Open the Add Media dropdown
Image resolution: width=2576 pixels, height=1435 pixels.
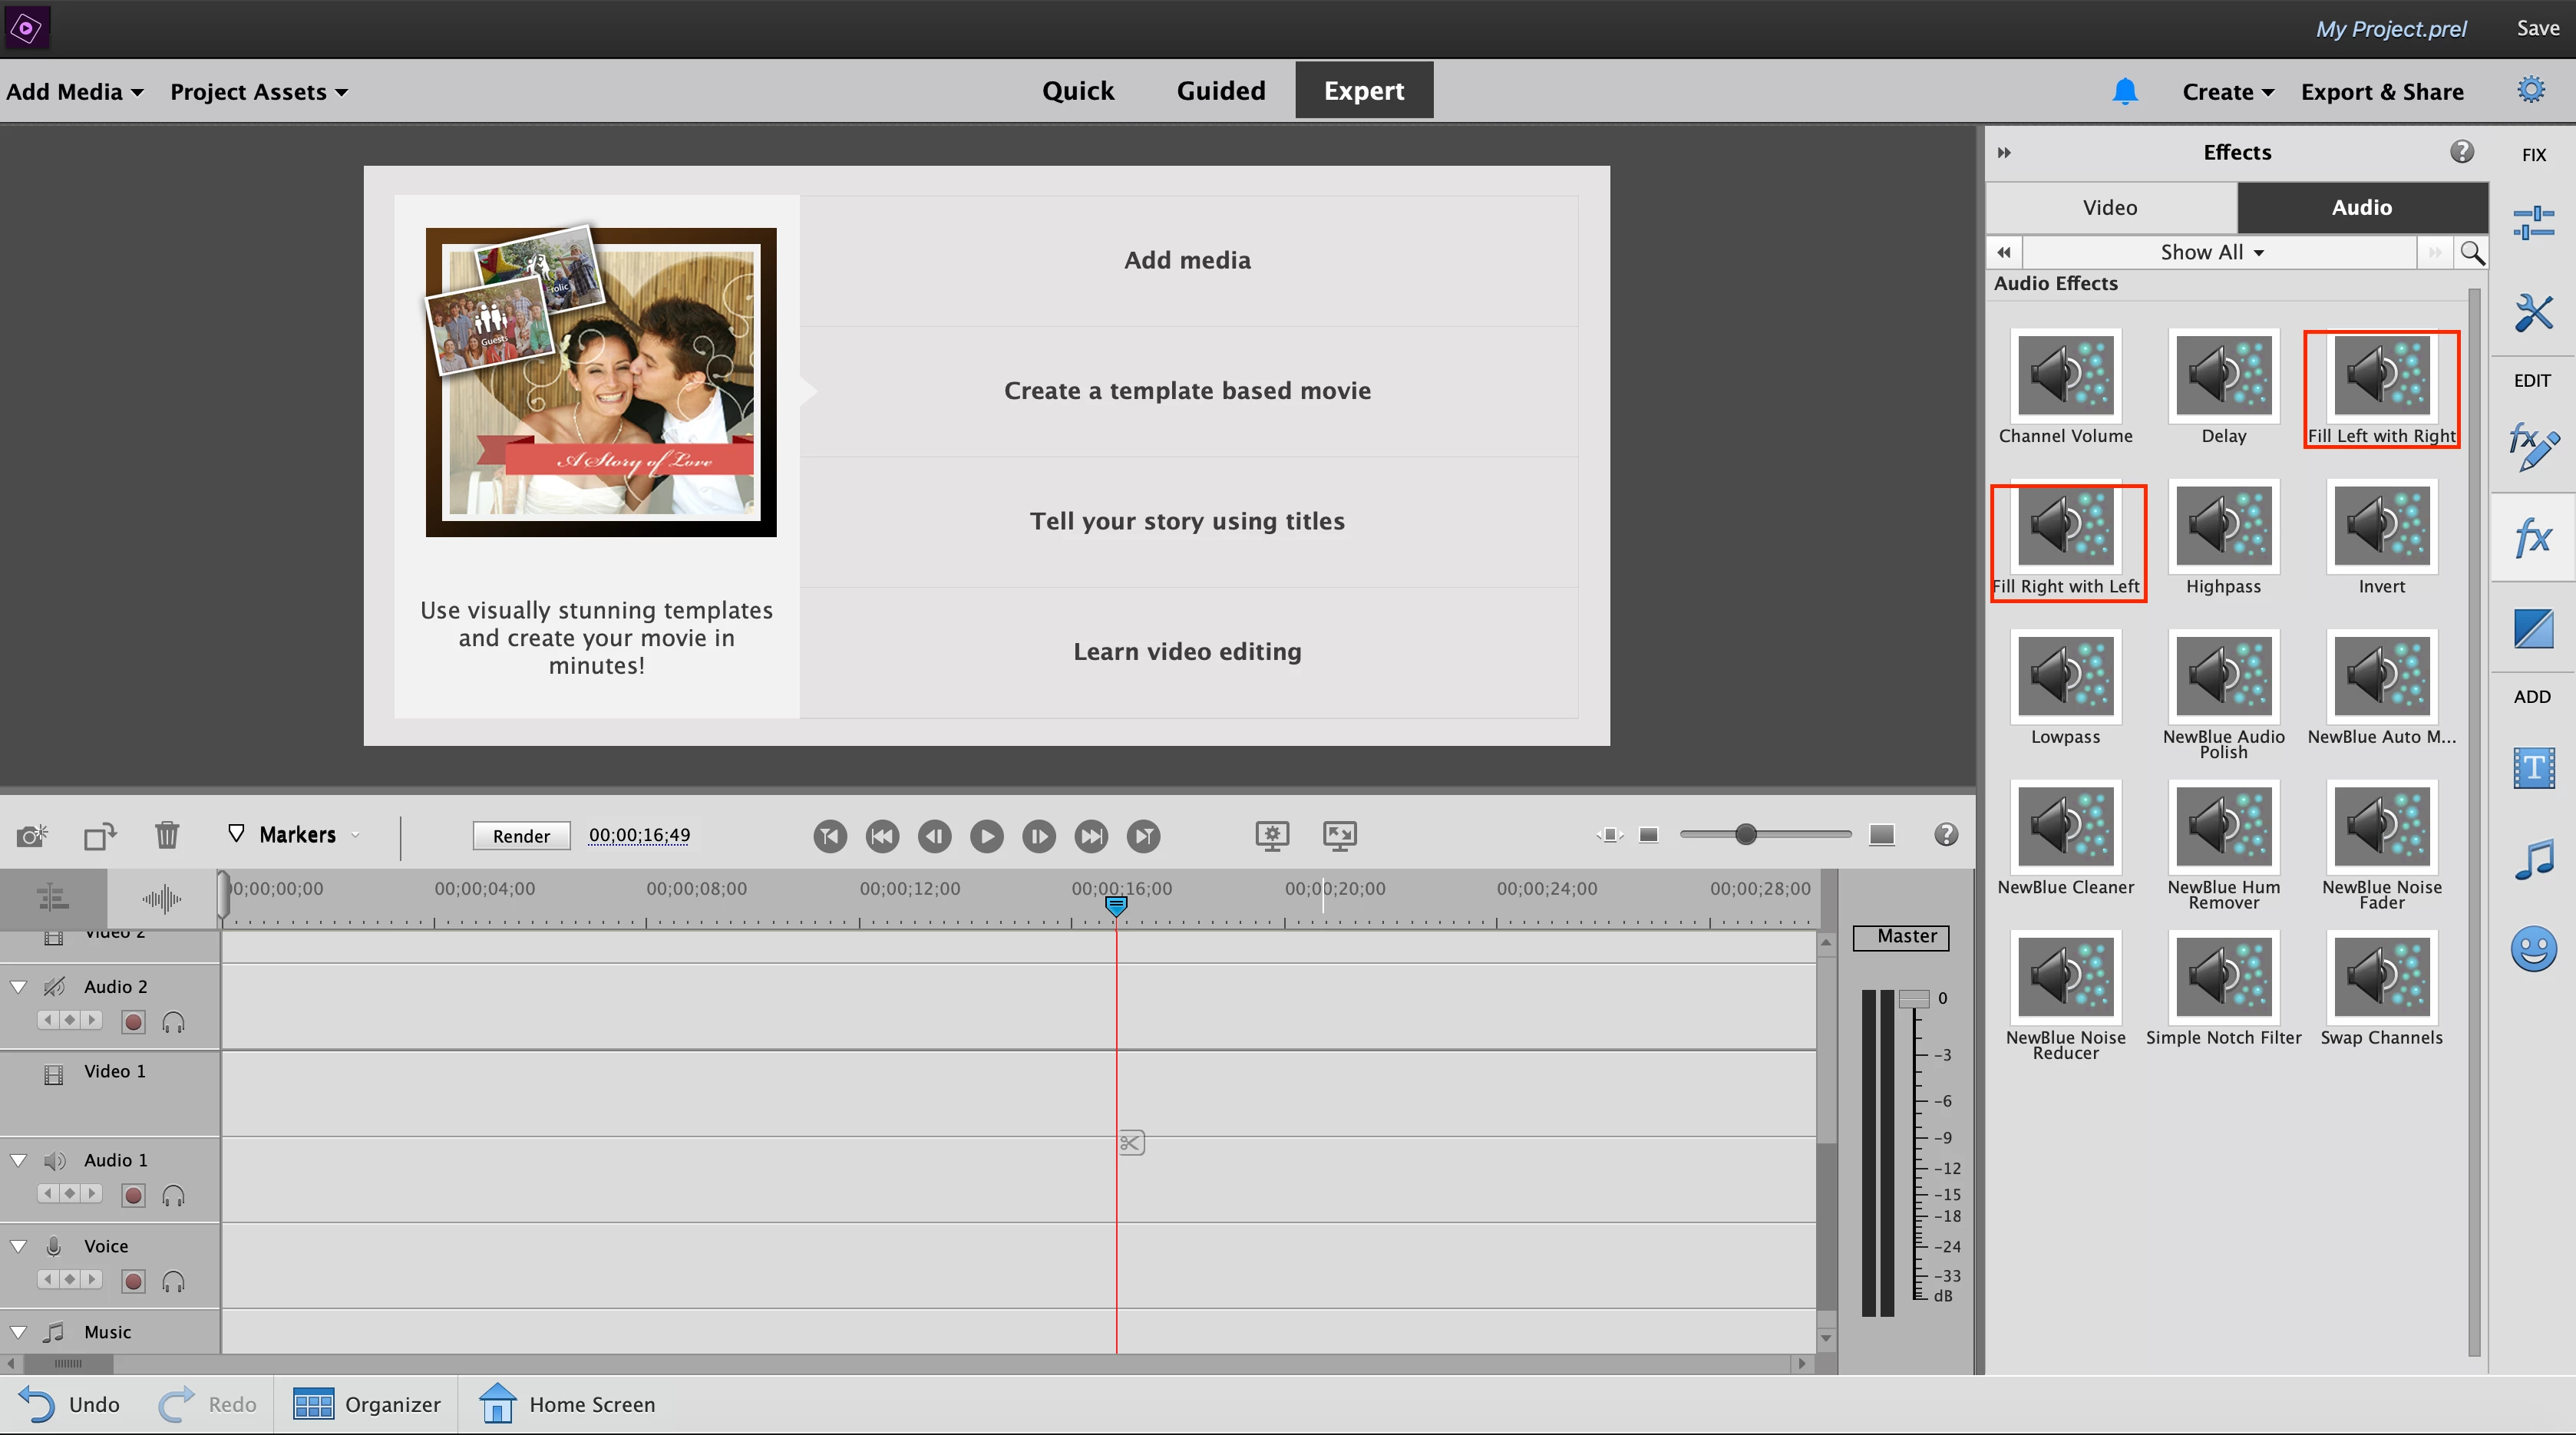click(x=75, y=91)
